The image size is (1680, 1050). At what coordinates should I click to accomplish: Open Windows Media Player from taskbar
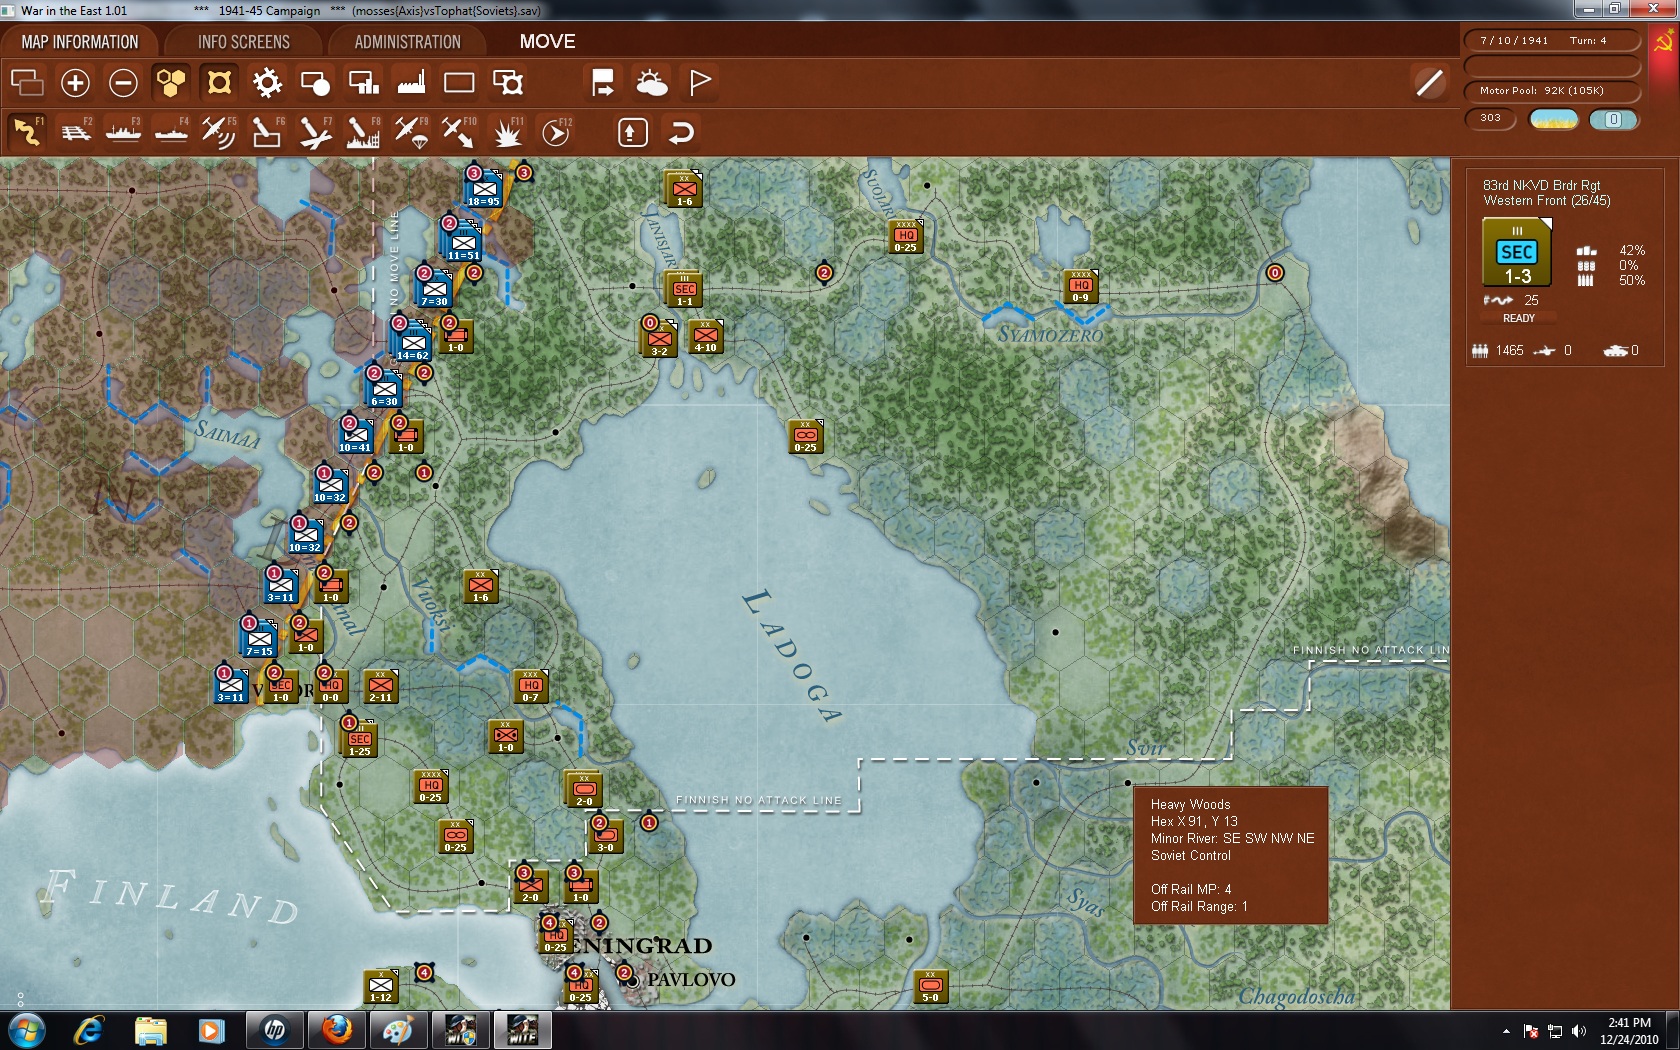tap(211, 1030)
